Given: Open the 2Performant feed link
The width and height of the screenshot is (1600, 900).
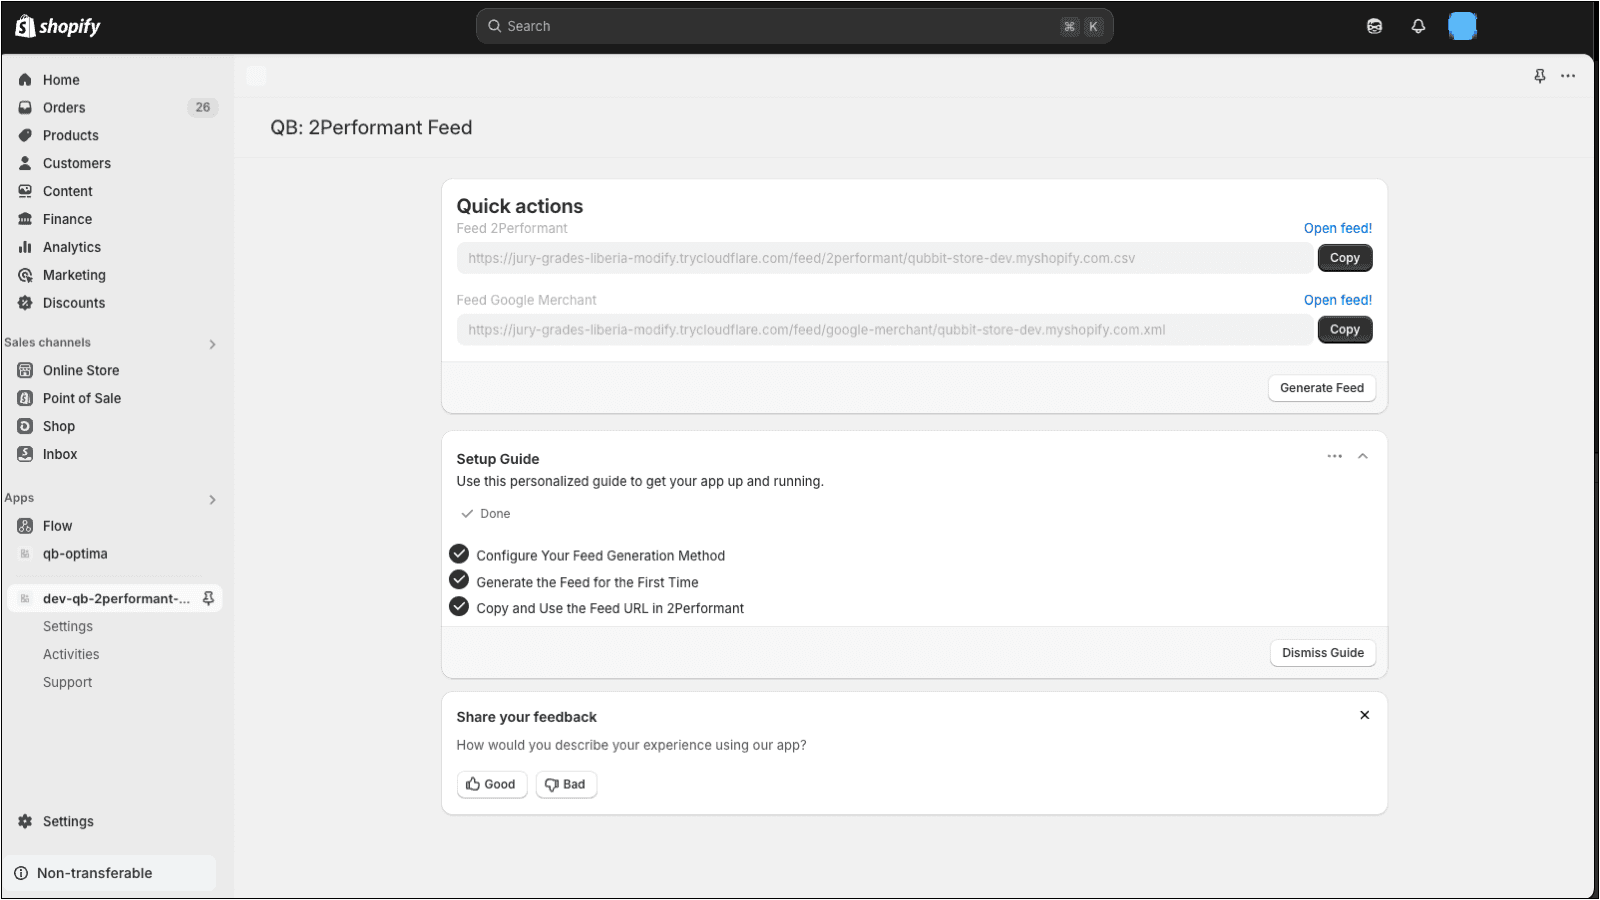Looking at the screenshot, I should pyautogui.click(x=1338, y=228).
